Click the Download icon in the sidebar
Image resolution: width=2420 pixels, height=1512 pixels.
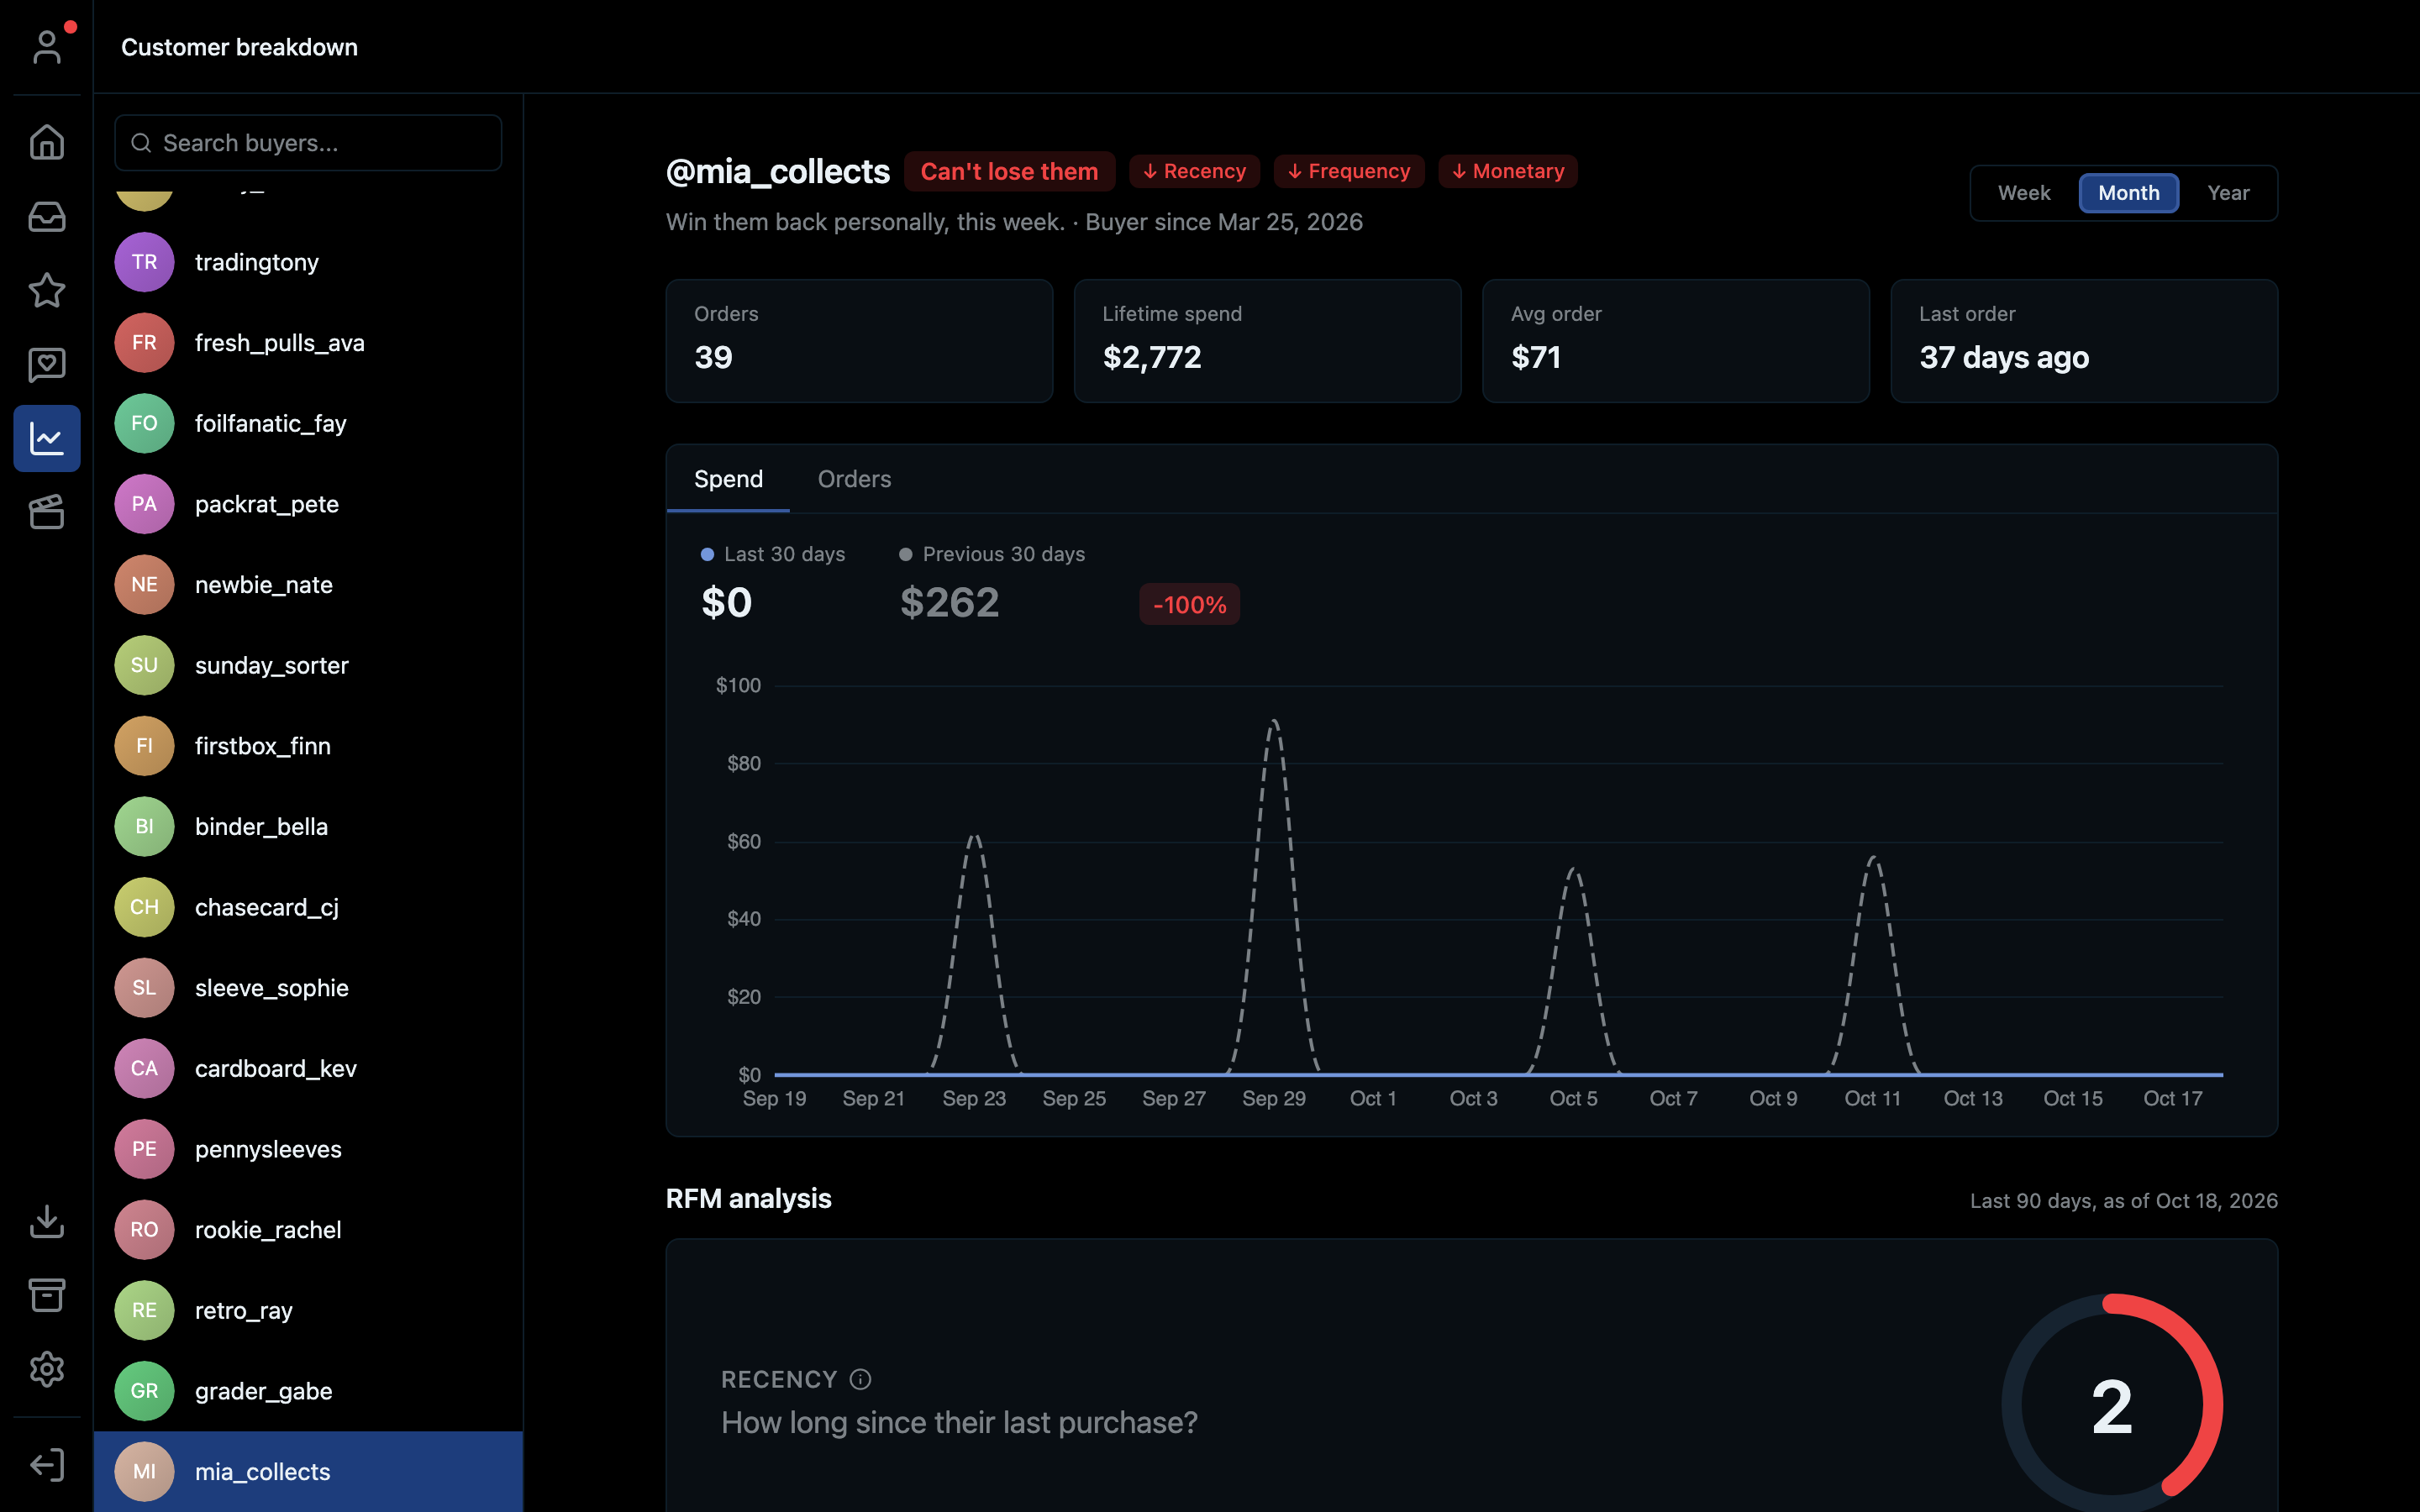point(47,1221)
